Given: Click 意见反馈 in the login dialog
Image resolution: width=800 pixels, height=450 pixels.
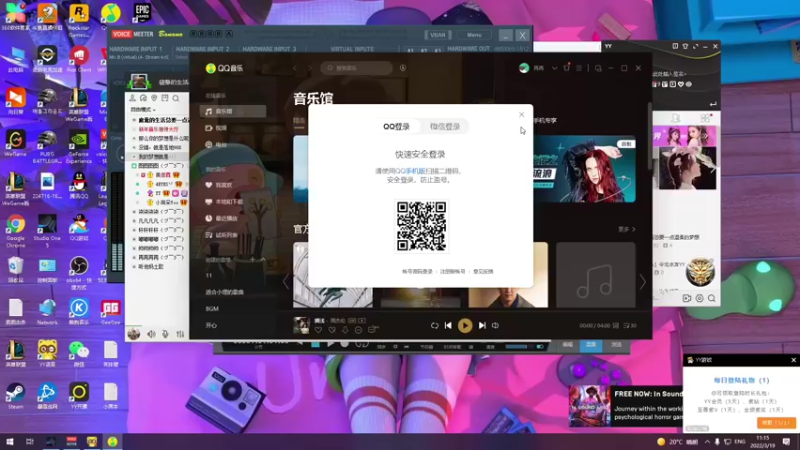Looking at the screenshot, I should (483, 271).
